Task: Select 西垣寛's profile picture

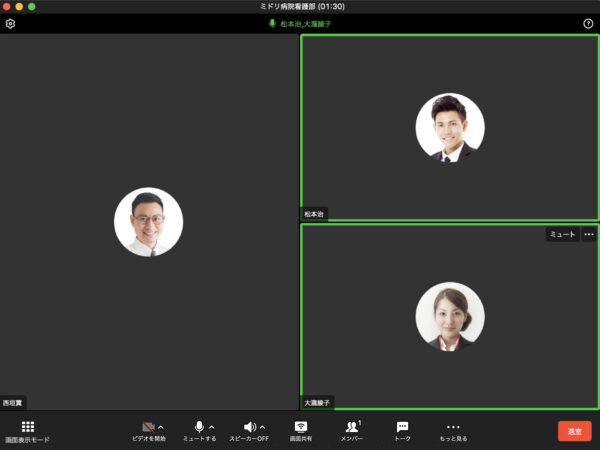Action: click(148, 221)
